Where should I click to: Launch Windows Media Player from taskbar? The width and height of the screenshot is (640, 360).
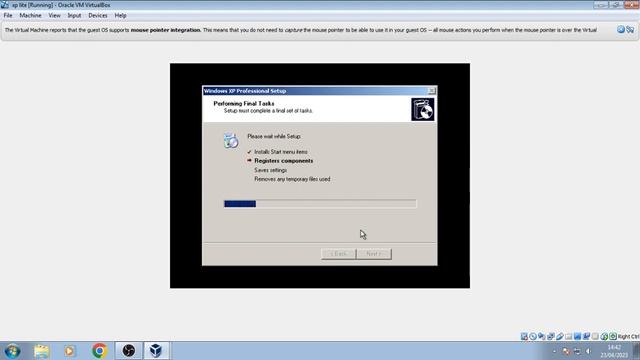point(69,351)
